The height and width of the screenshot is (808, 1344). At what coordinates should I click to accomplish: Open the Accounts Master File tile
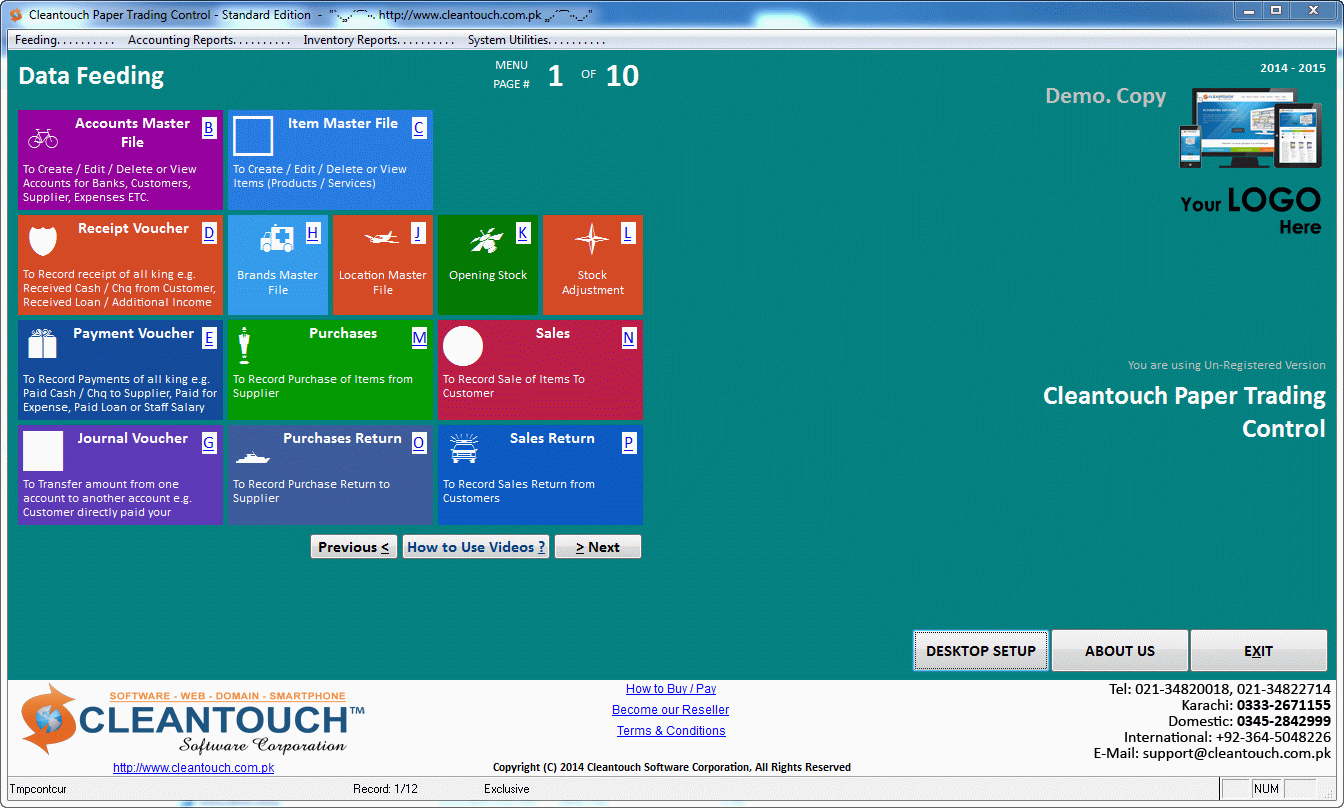pyautogui.click(x=121, y=160)
